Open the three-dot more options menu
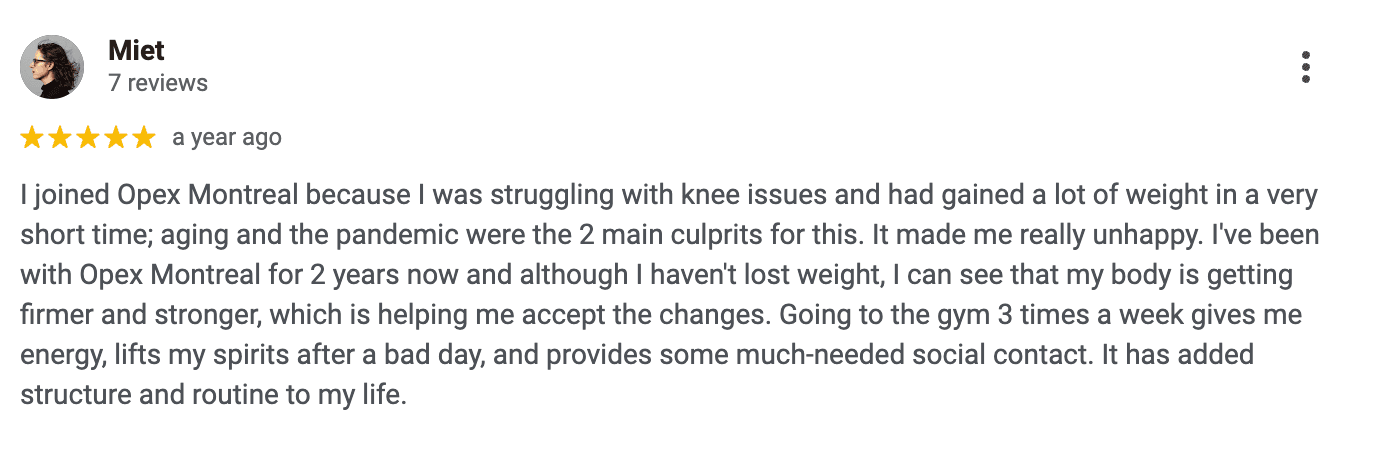The width and height of the screenshot is (1380, 450). [1305, 67]
